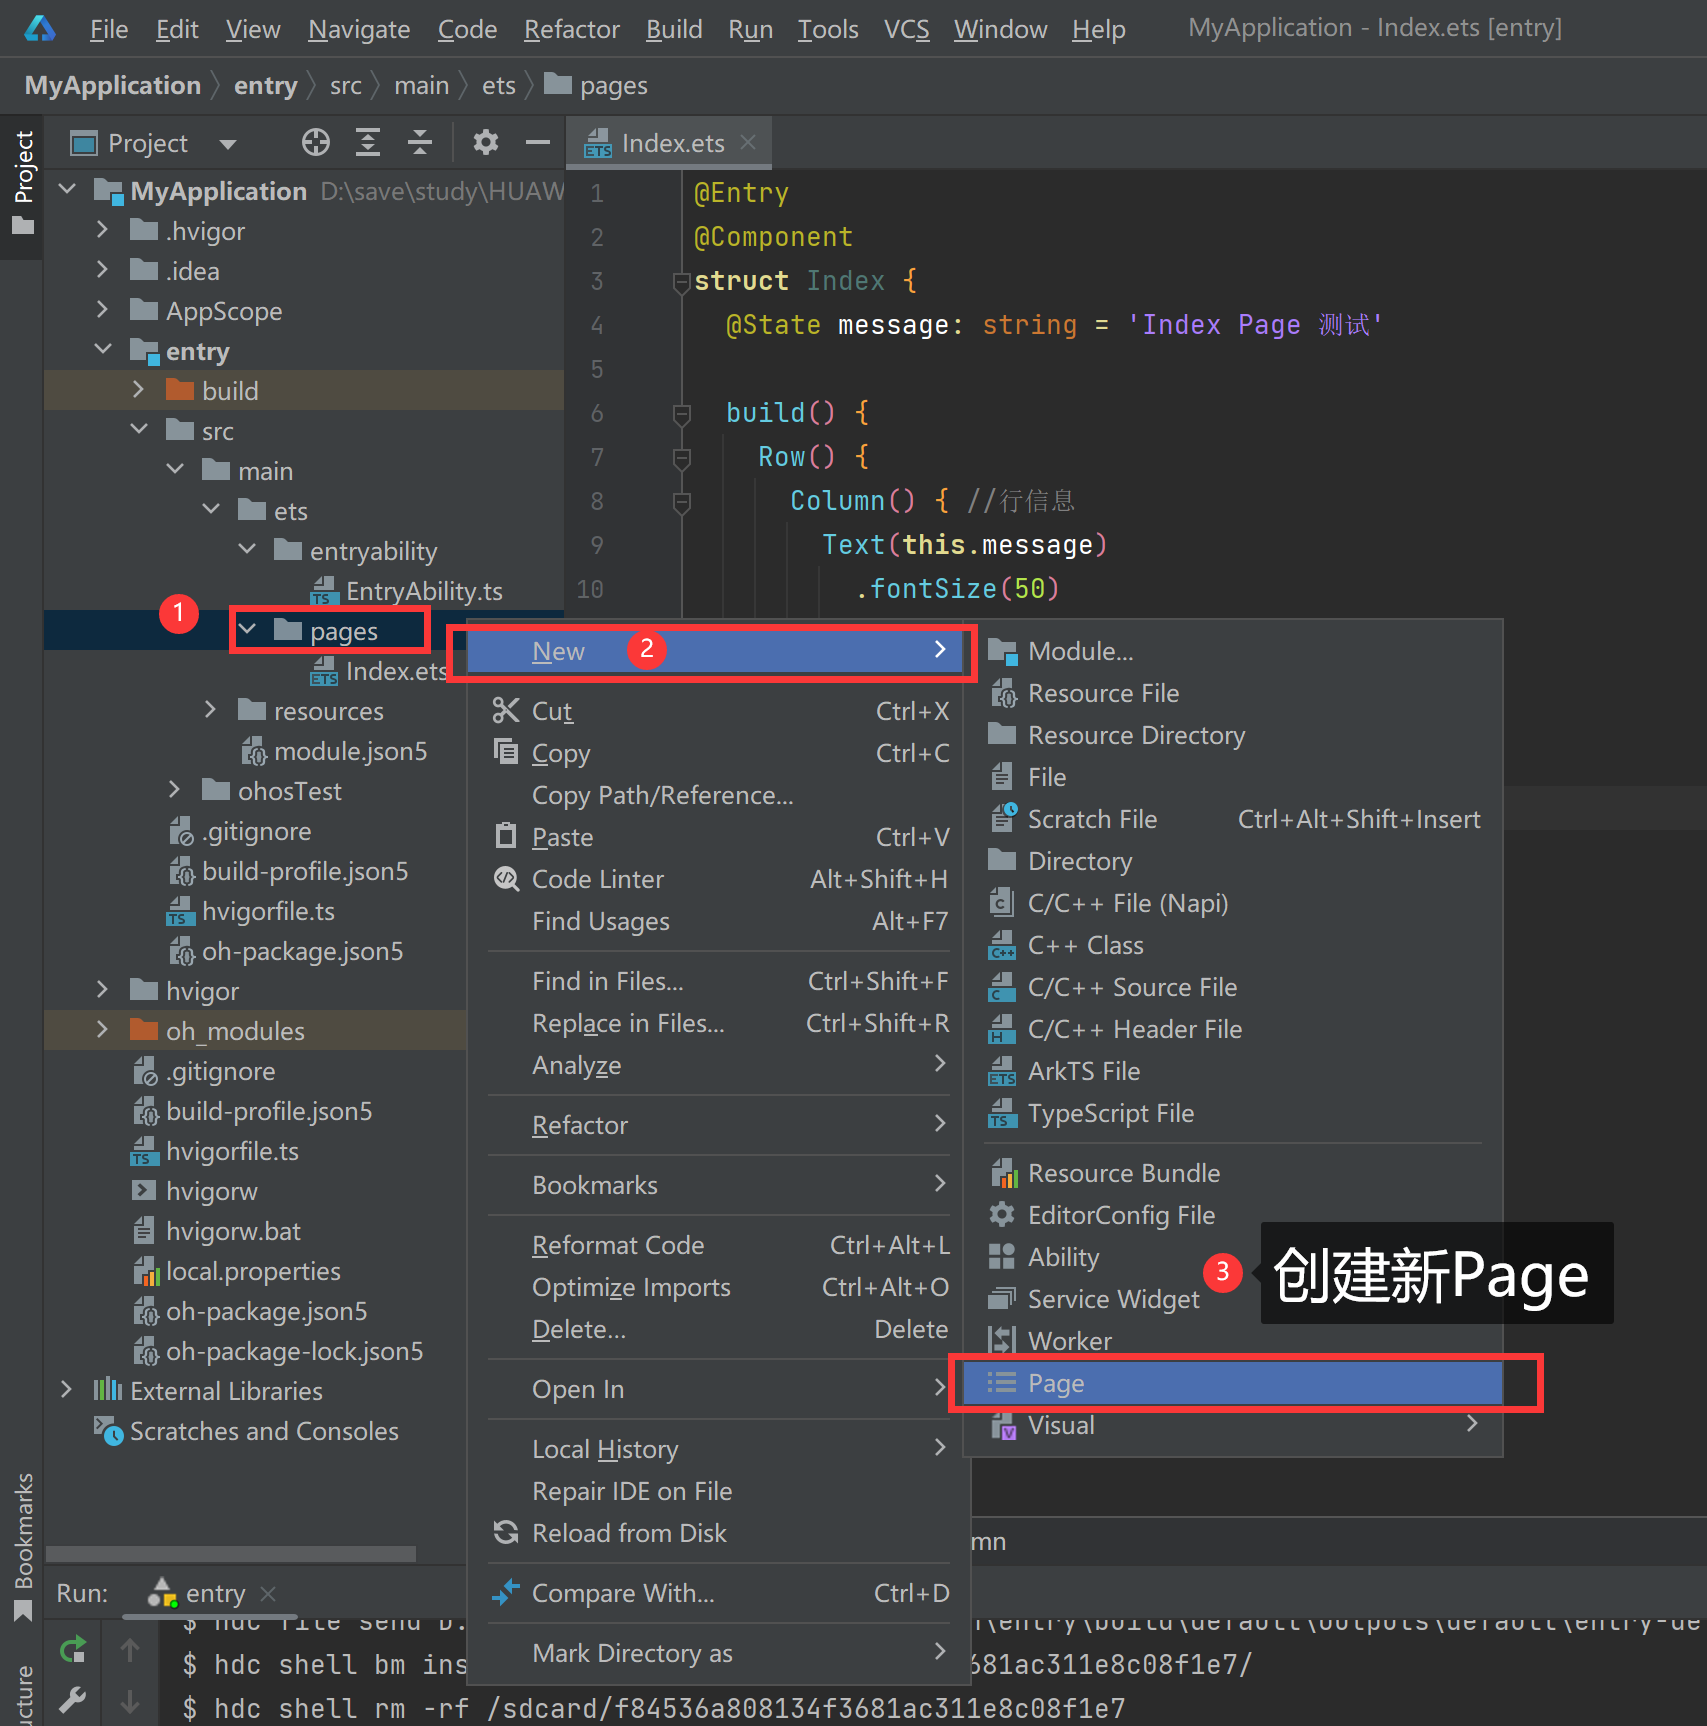The width and height of the screenshot is (1707, 1726).
Task: Expand the AppScope folder
Action: tap(102, 309)
